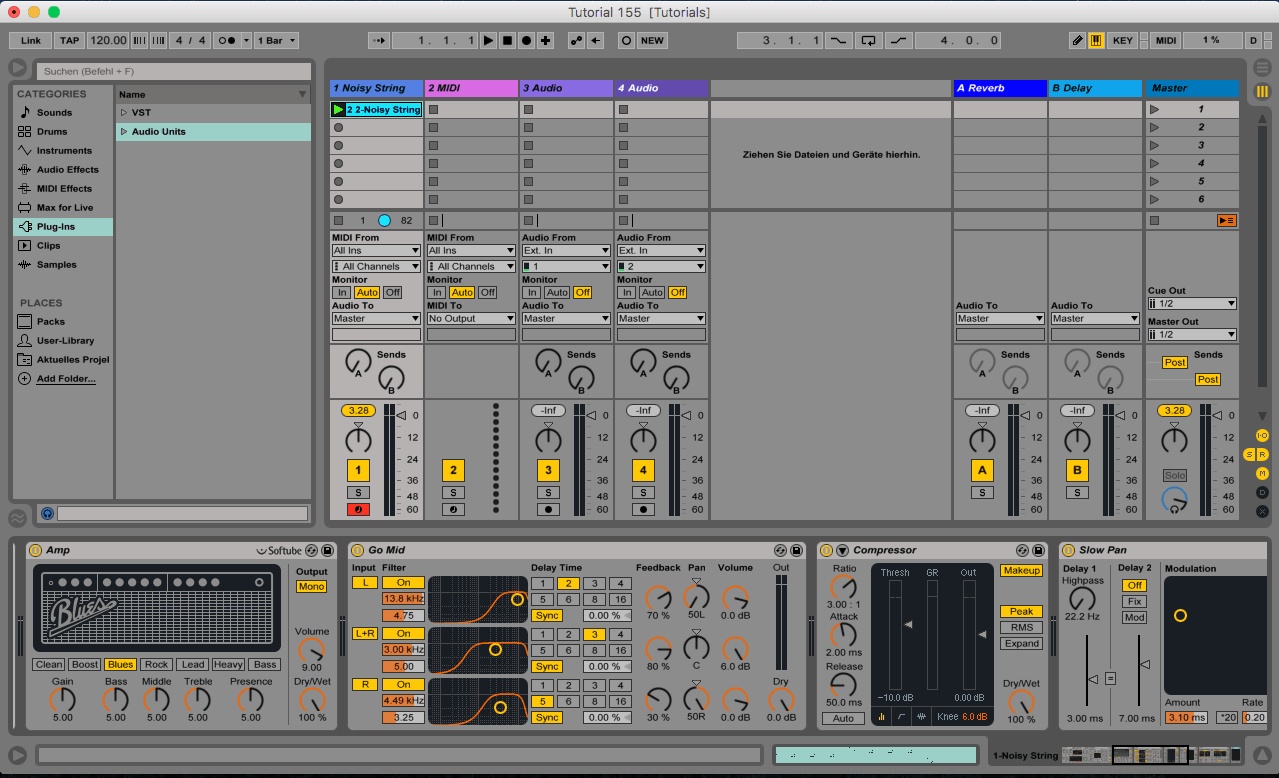This screenshot has width=1279, height=778.
Task: Arm track 1 Noisy String for recording
Action: (x=358, y=510)
